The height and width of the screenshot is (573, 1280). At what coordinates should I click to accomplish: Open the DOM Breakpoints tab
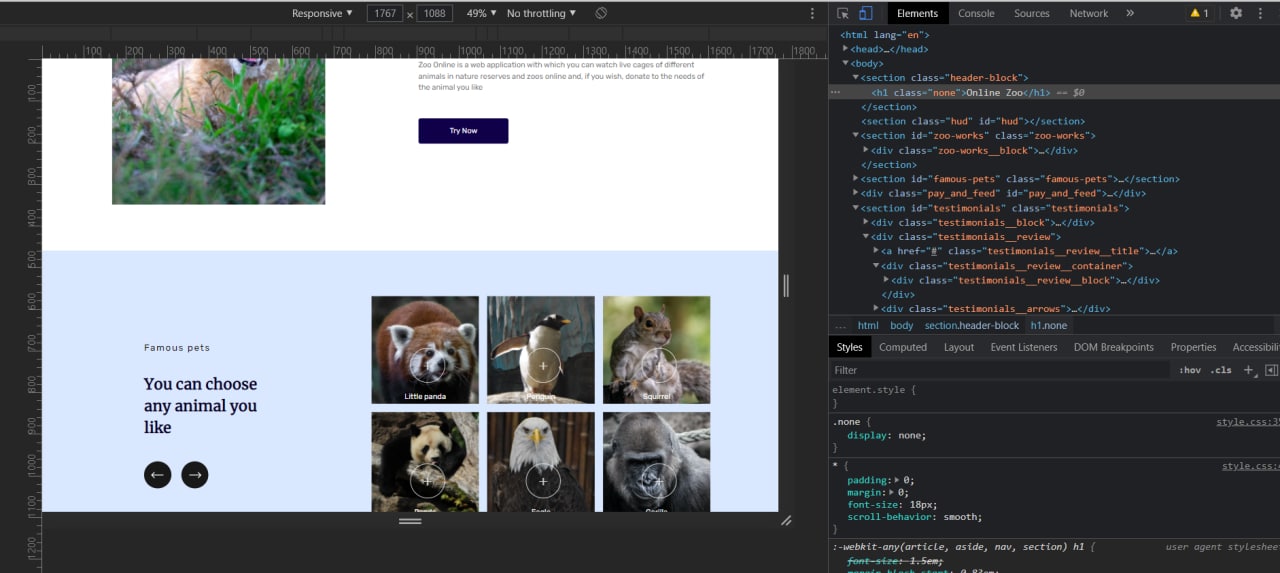pos(1114,347)
